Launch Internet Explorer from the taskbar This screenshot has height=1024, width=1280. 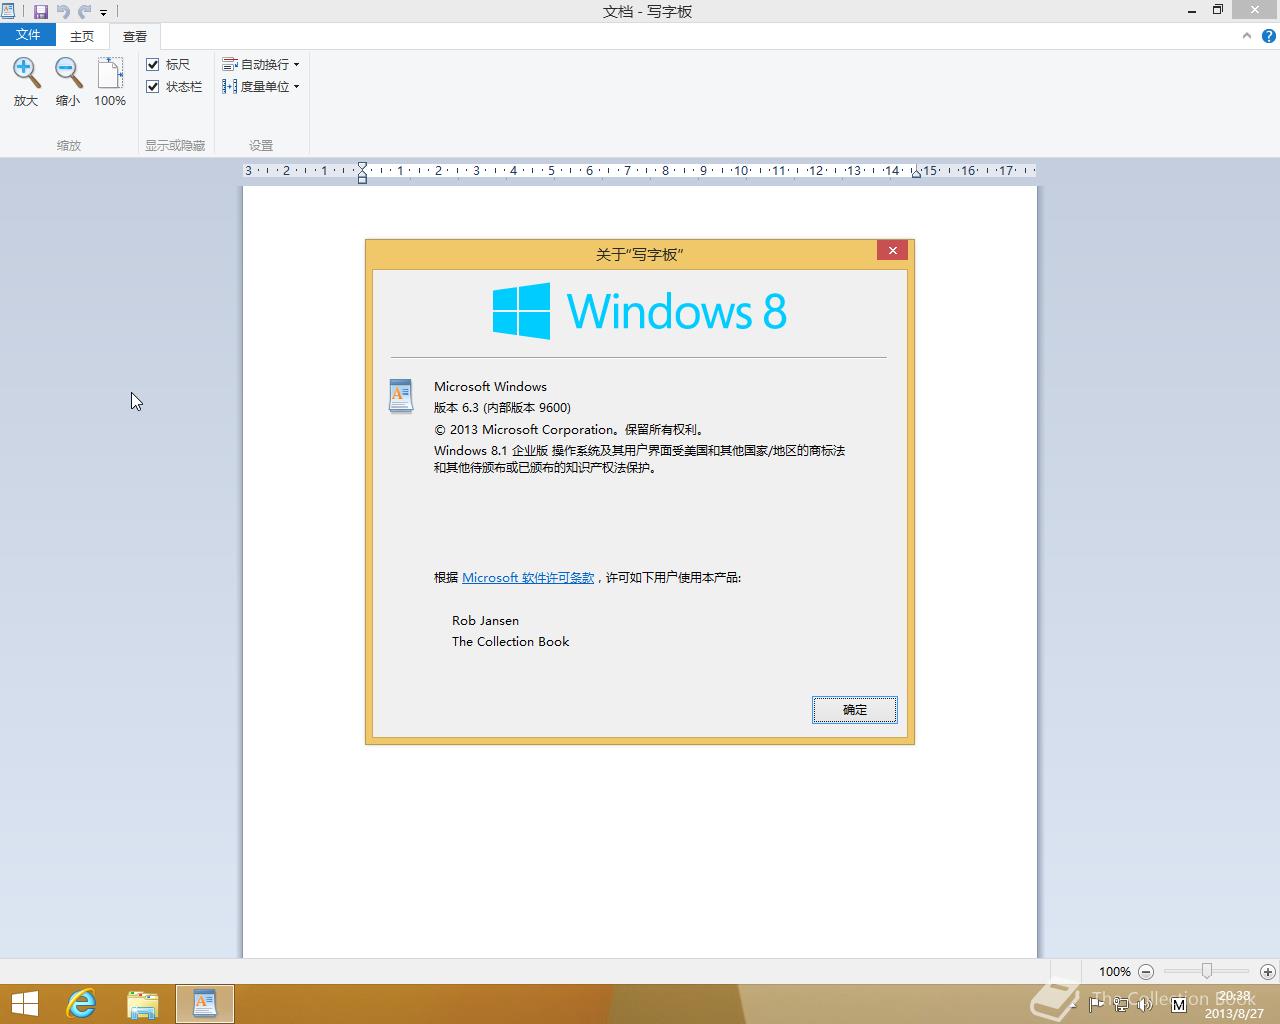81,1004
